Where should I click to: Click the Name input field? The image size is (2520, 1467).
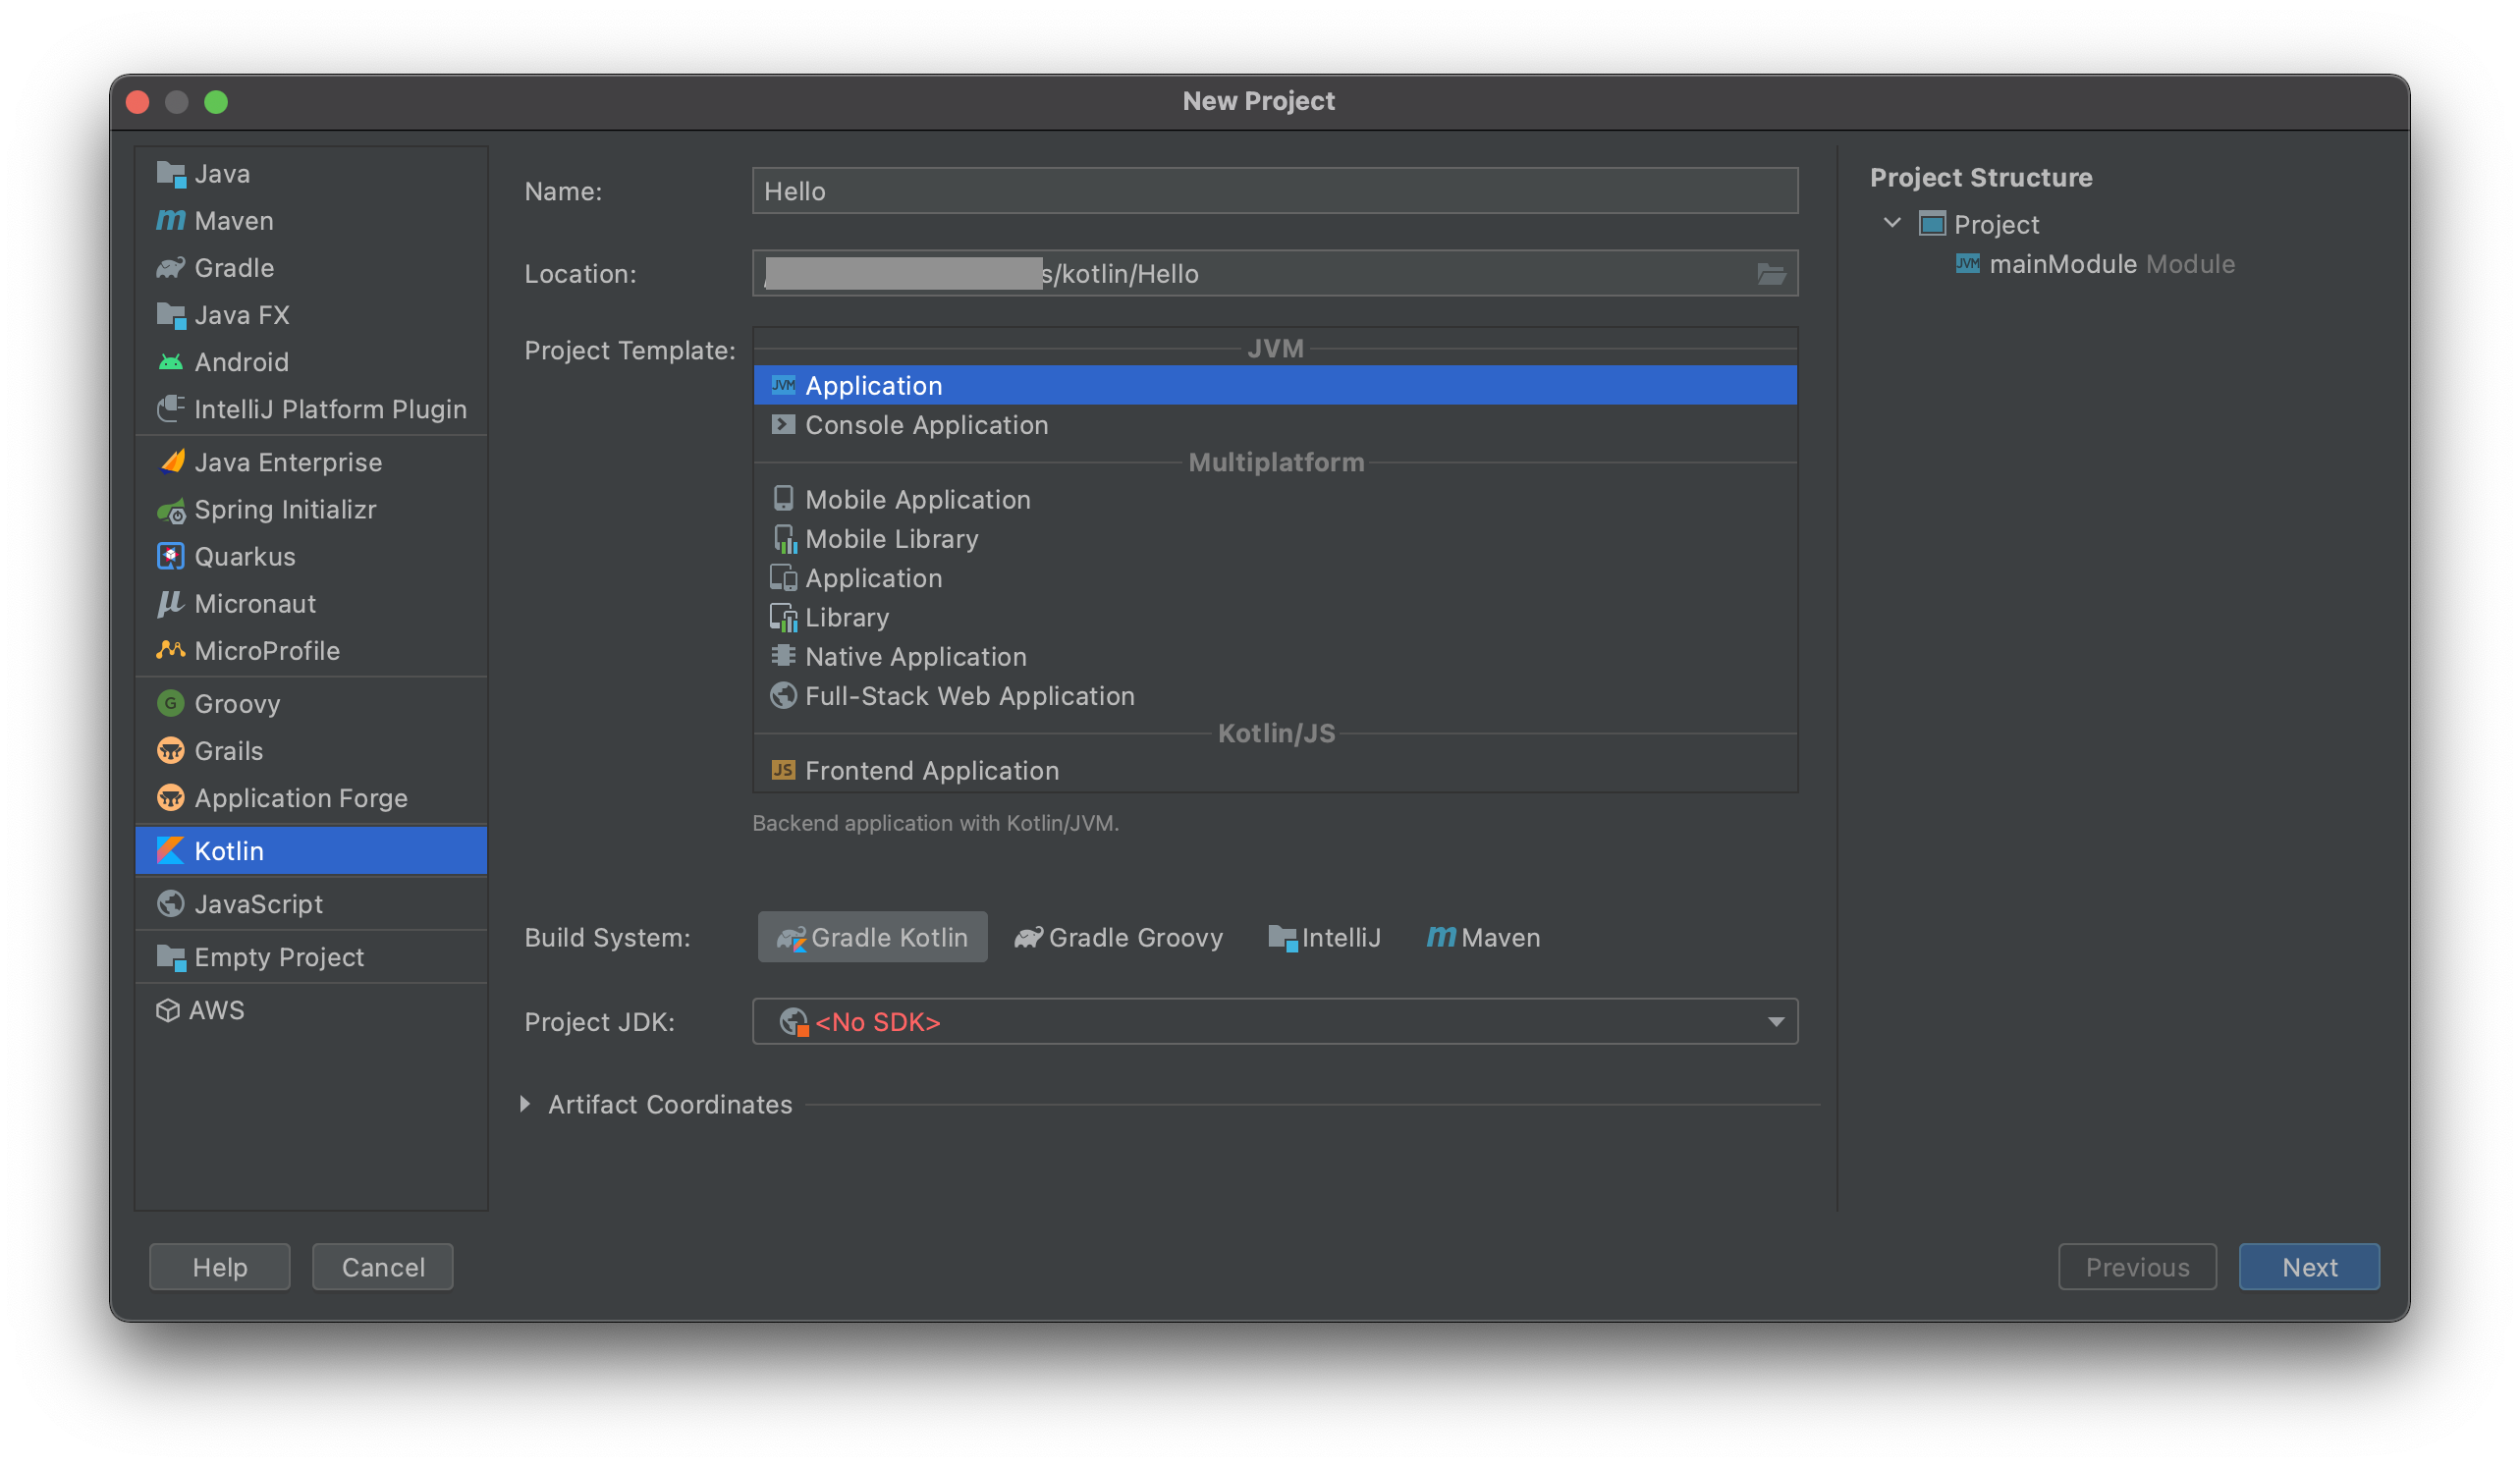pos(1275,191)
